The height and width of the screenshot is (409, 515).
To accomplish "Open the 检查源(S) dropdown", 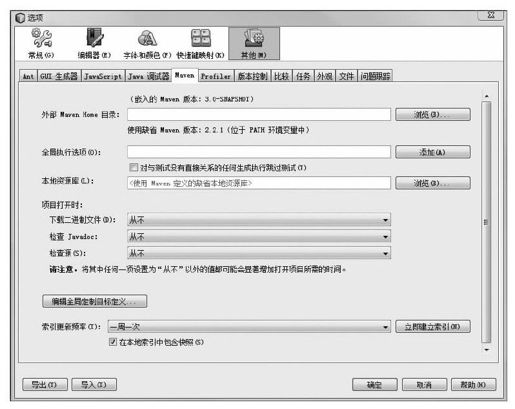I will click(259, 253).
